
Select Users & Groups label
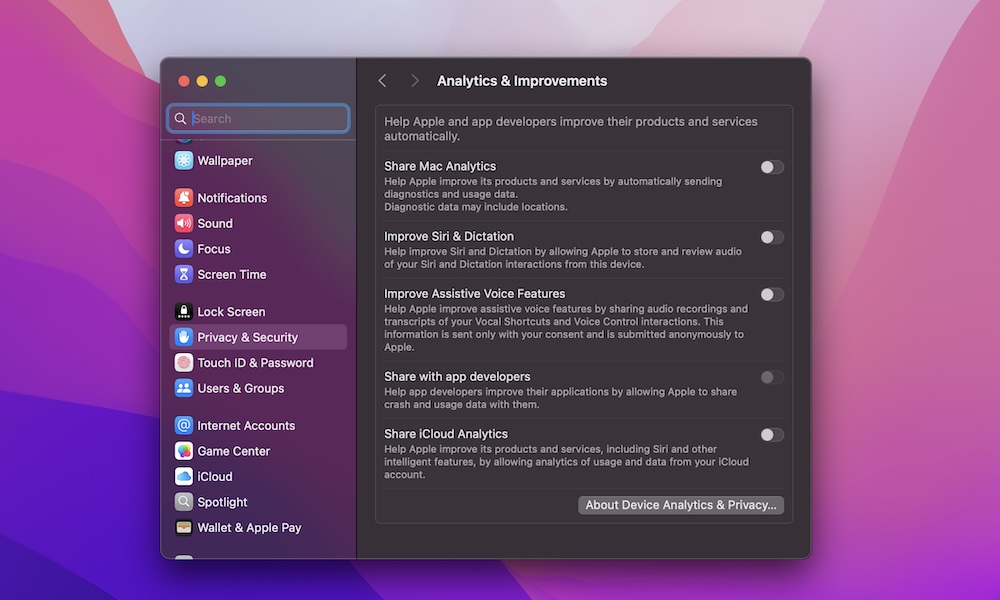click(x=240, y=388)
